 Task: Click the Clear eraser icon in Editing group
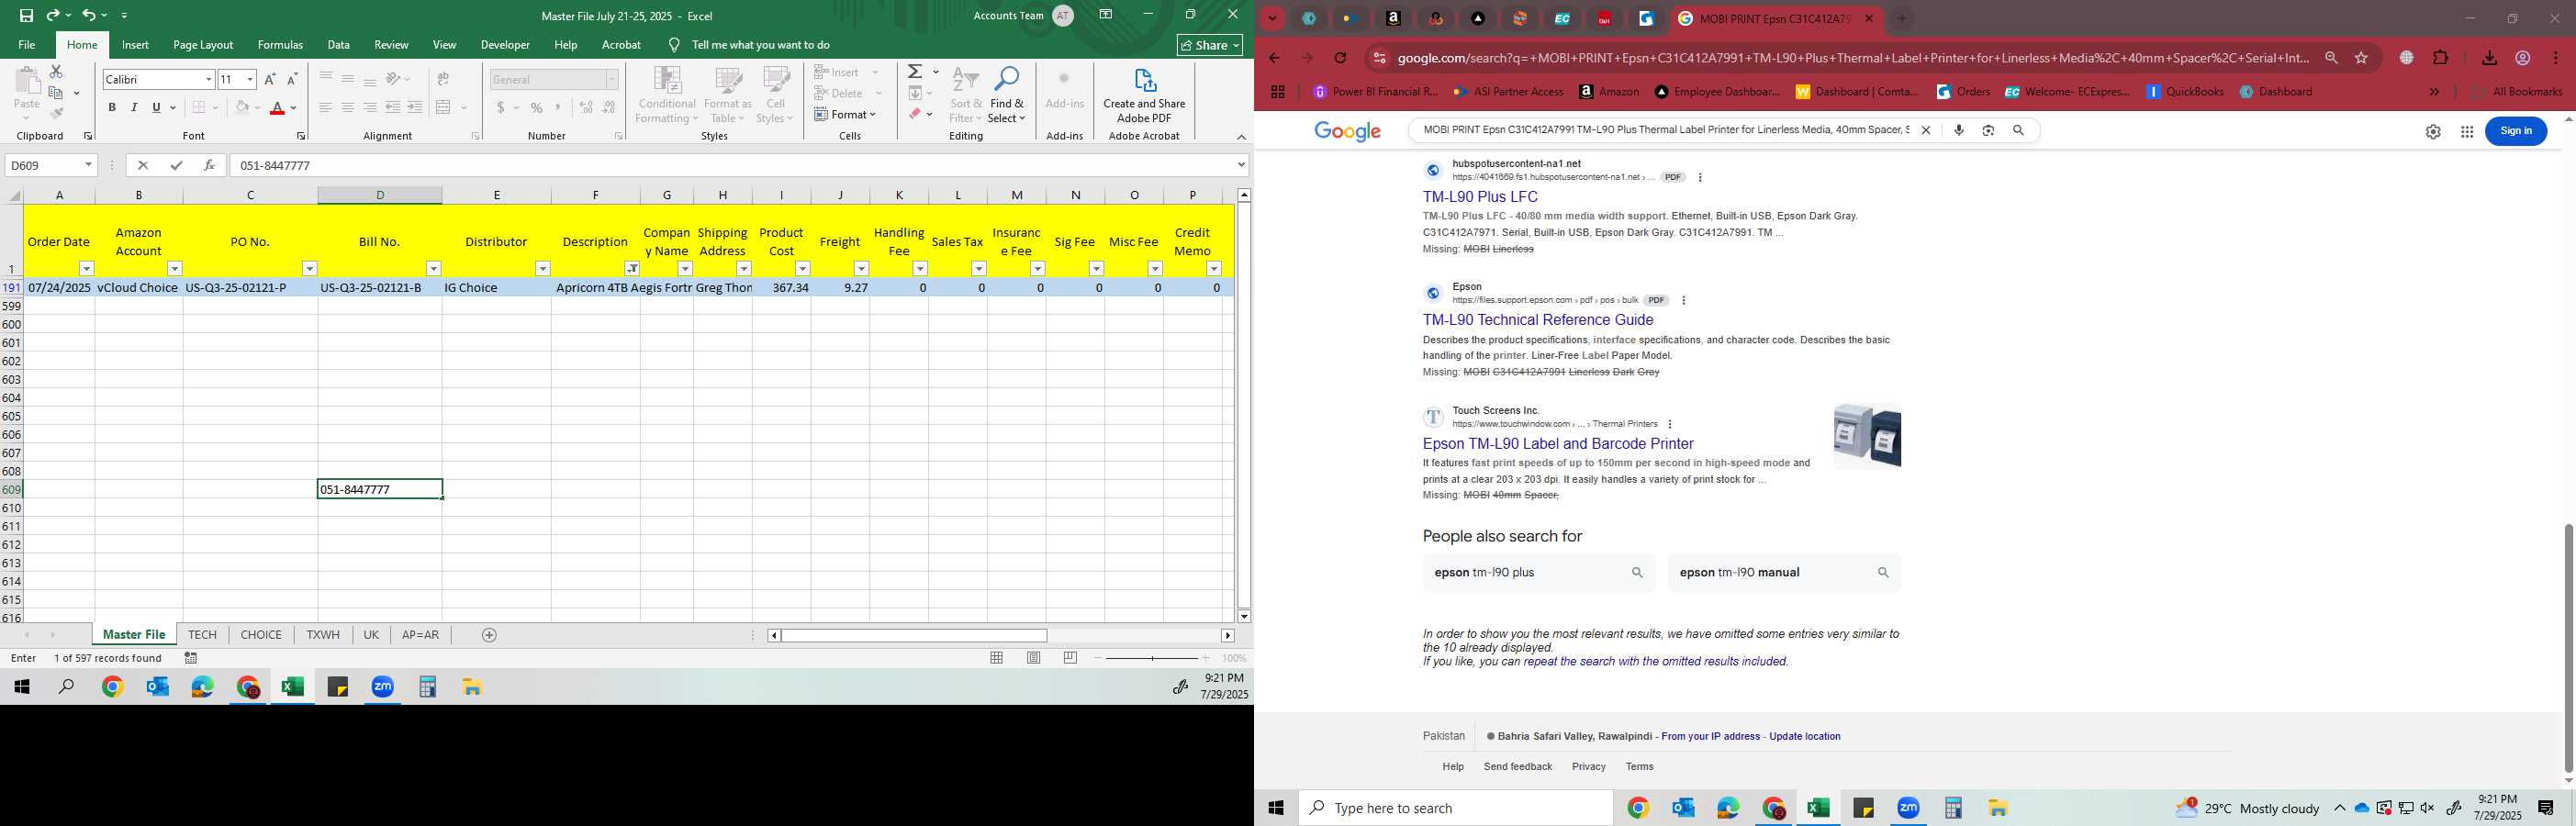[915, 114]
